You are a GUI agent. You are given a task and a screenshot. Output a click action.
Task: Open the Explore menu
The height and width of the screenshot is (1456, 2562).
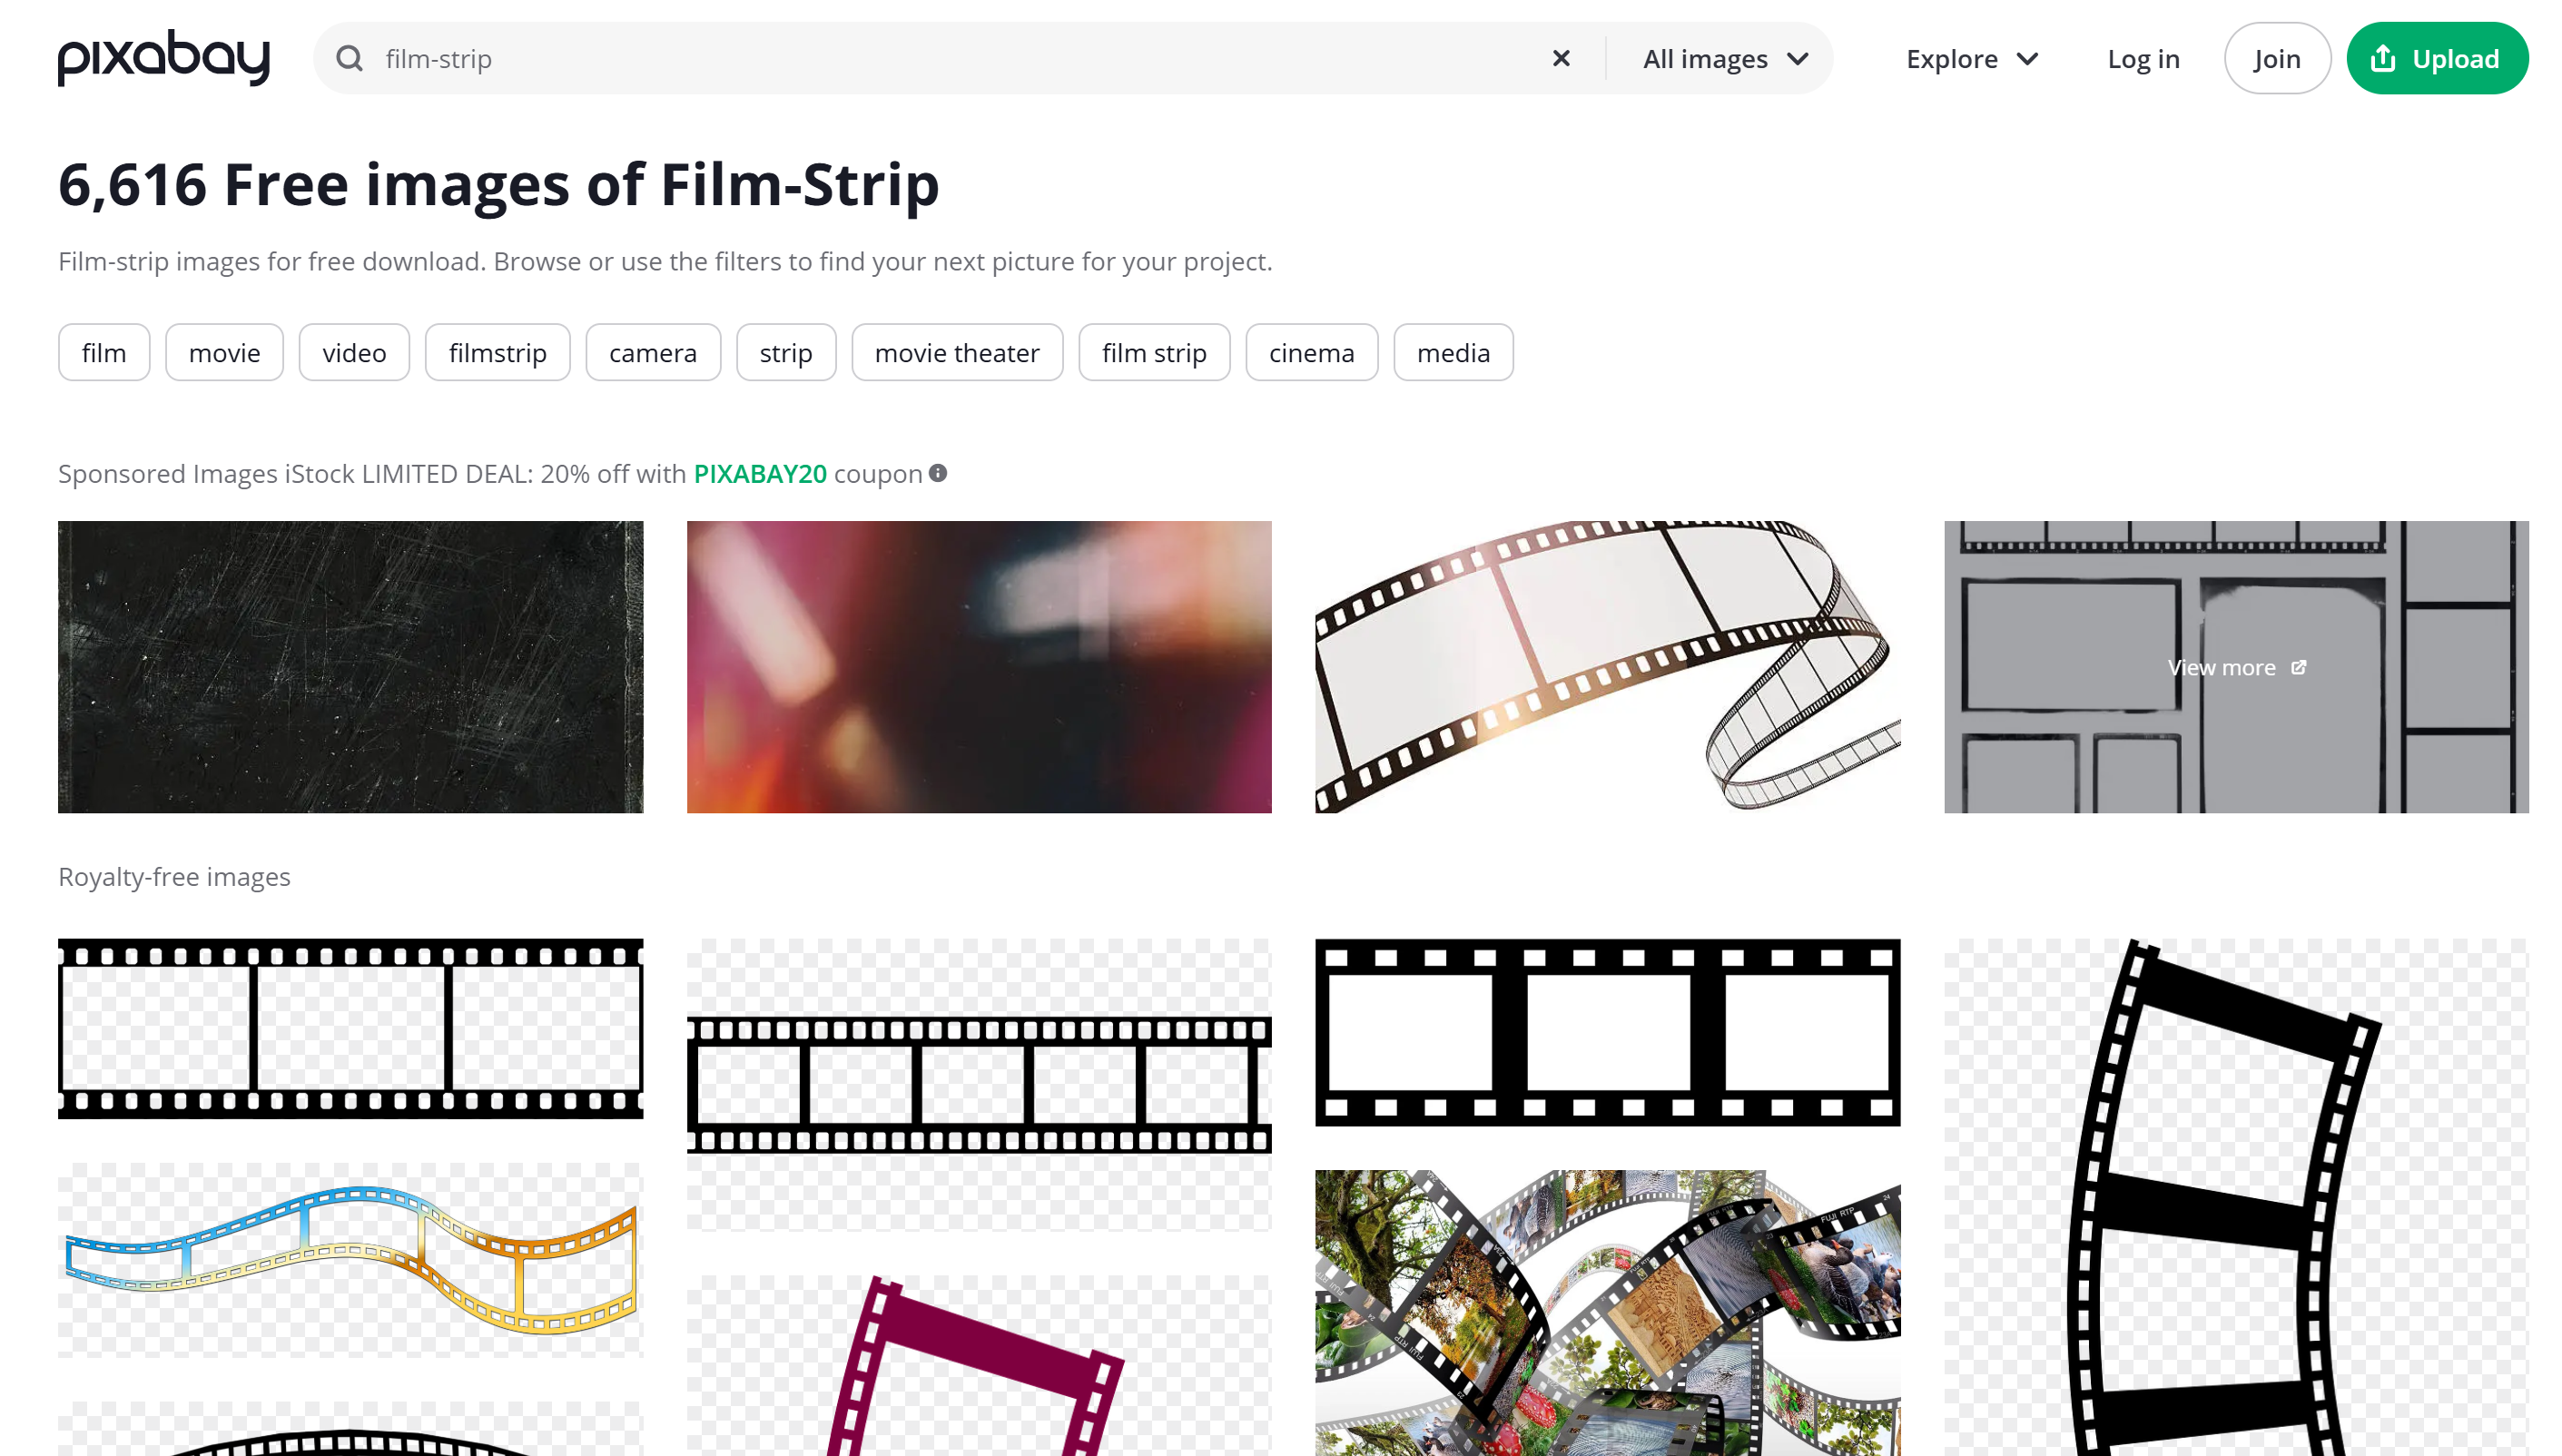pyautogui.click(x=1950, y=58)
